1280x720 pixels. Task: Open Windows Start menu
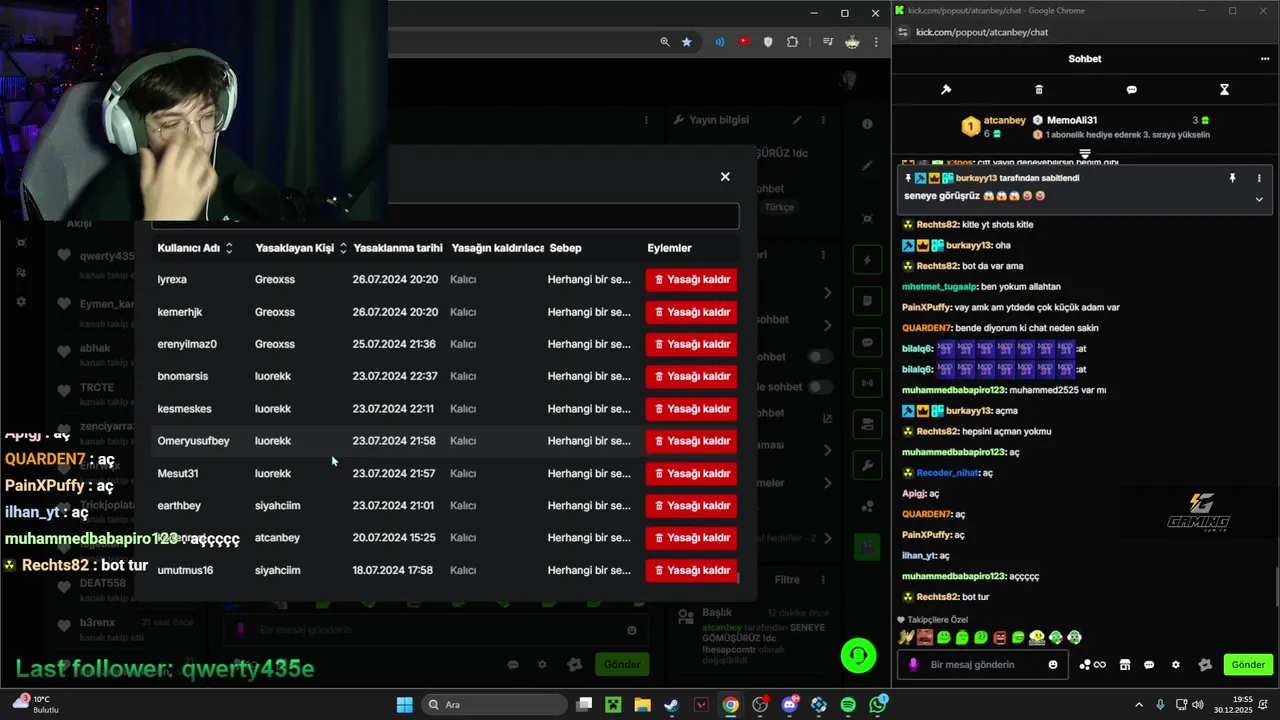(x=404, y=705)
